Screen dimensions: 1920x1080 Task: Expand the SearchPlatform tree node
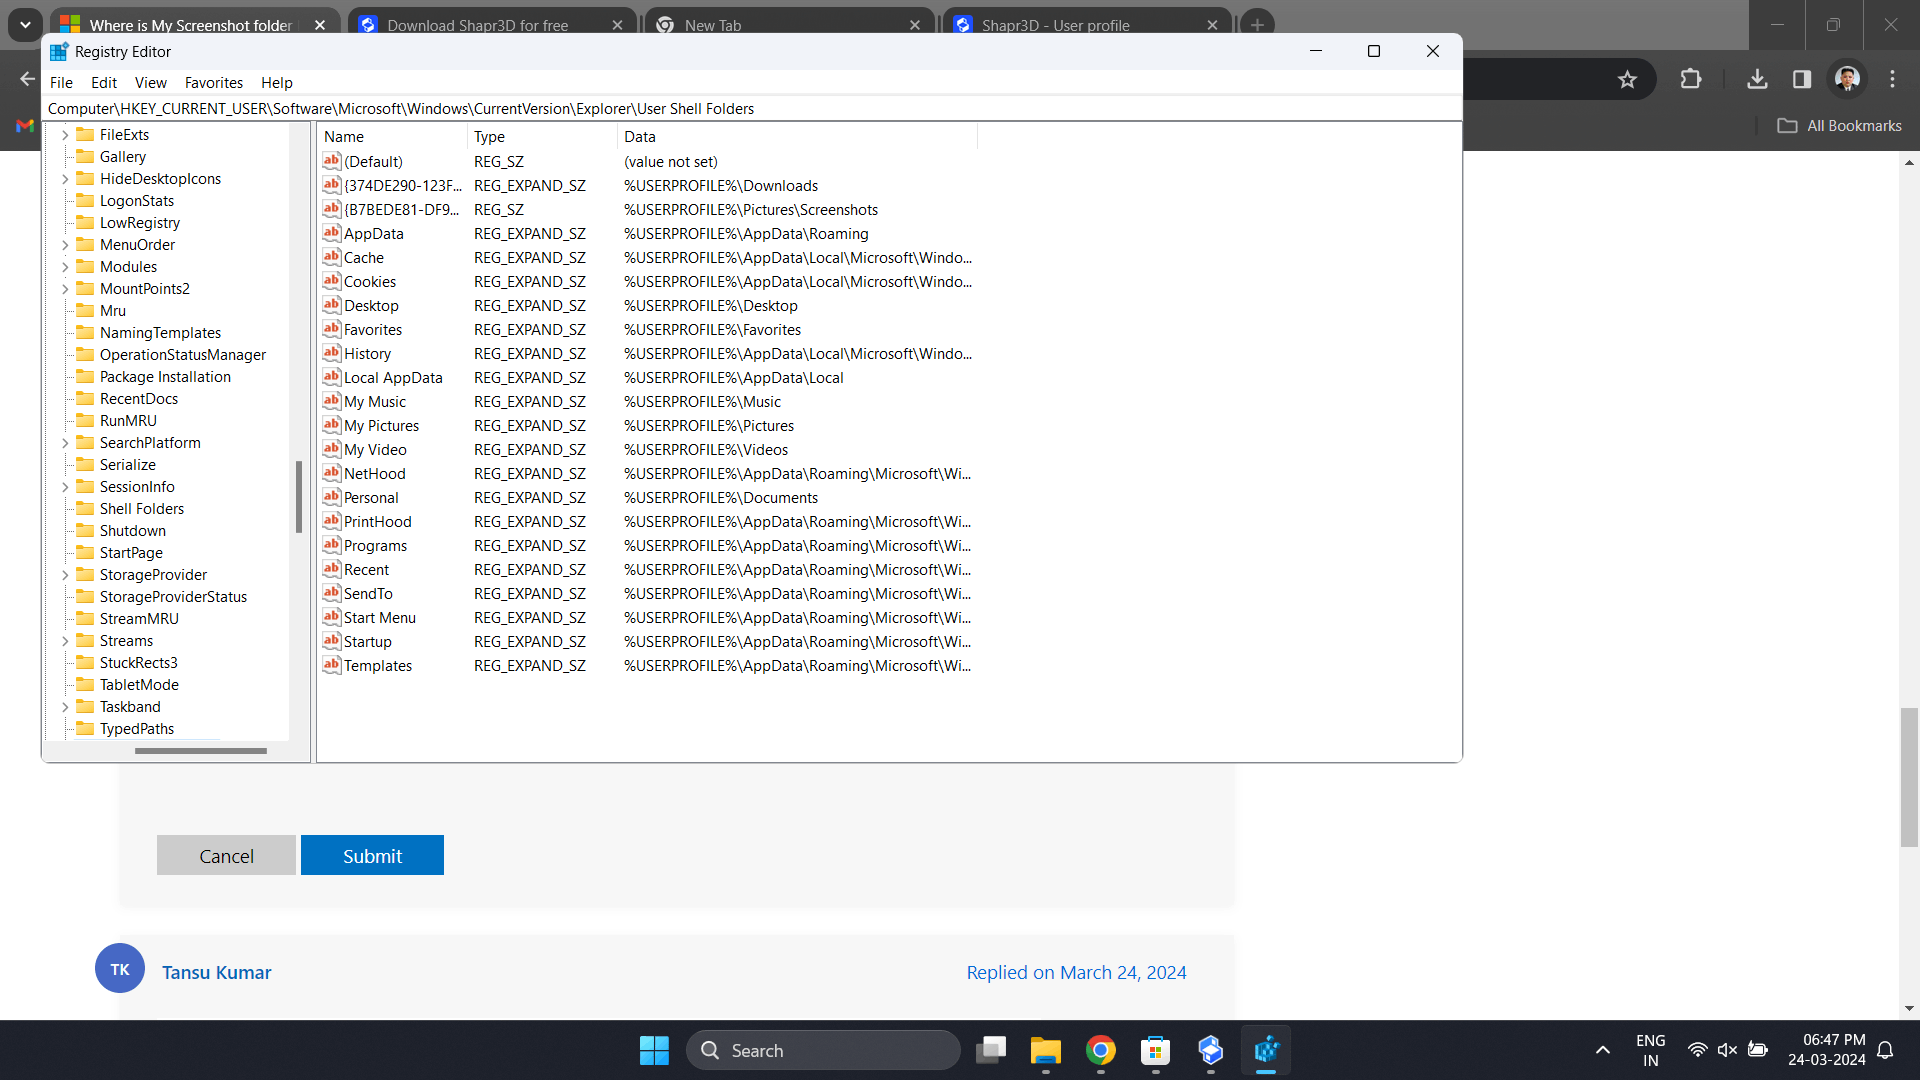(x=66, y=443)
